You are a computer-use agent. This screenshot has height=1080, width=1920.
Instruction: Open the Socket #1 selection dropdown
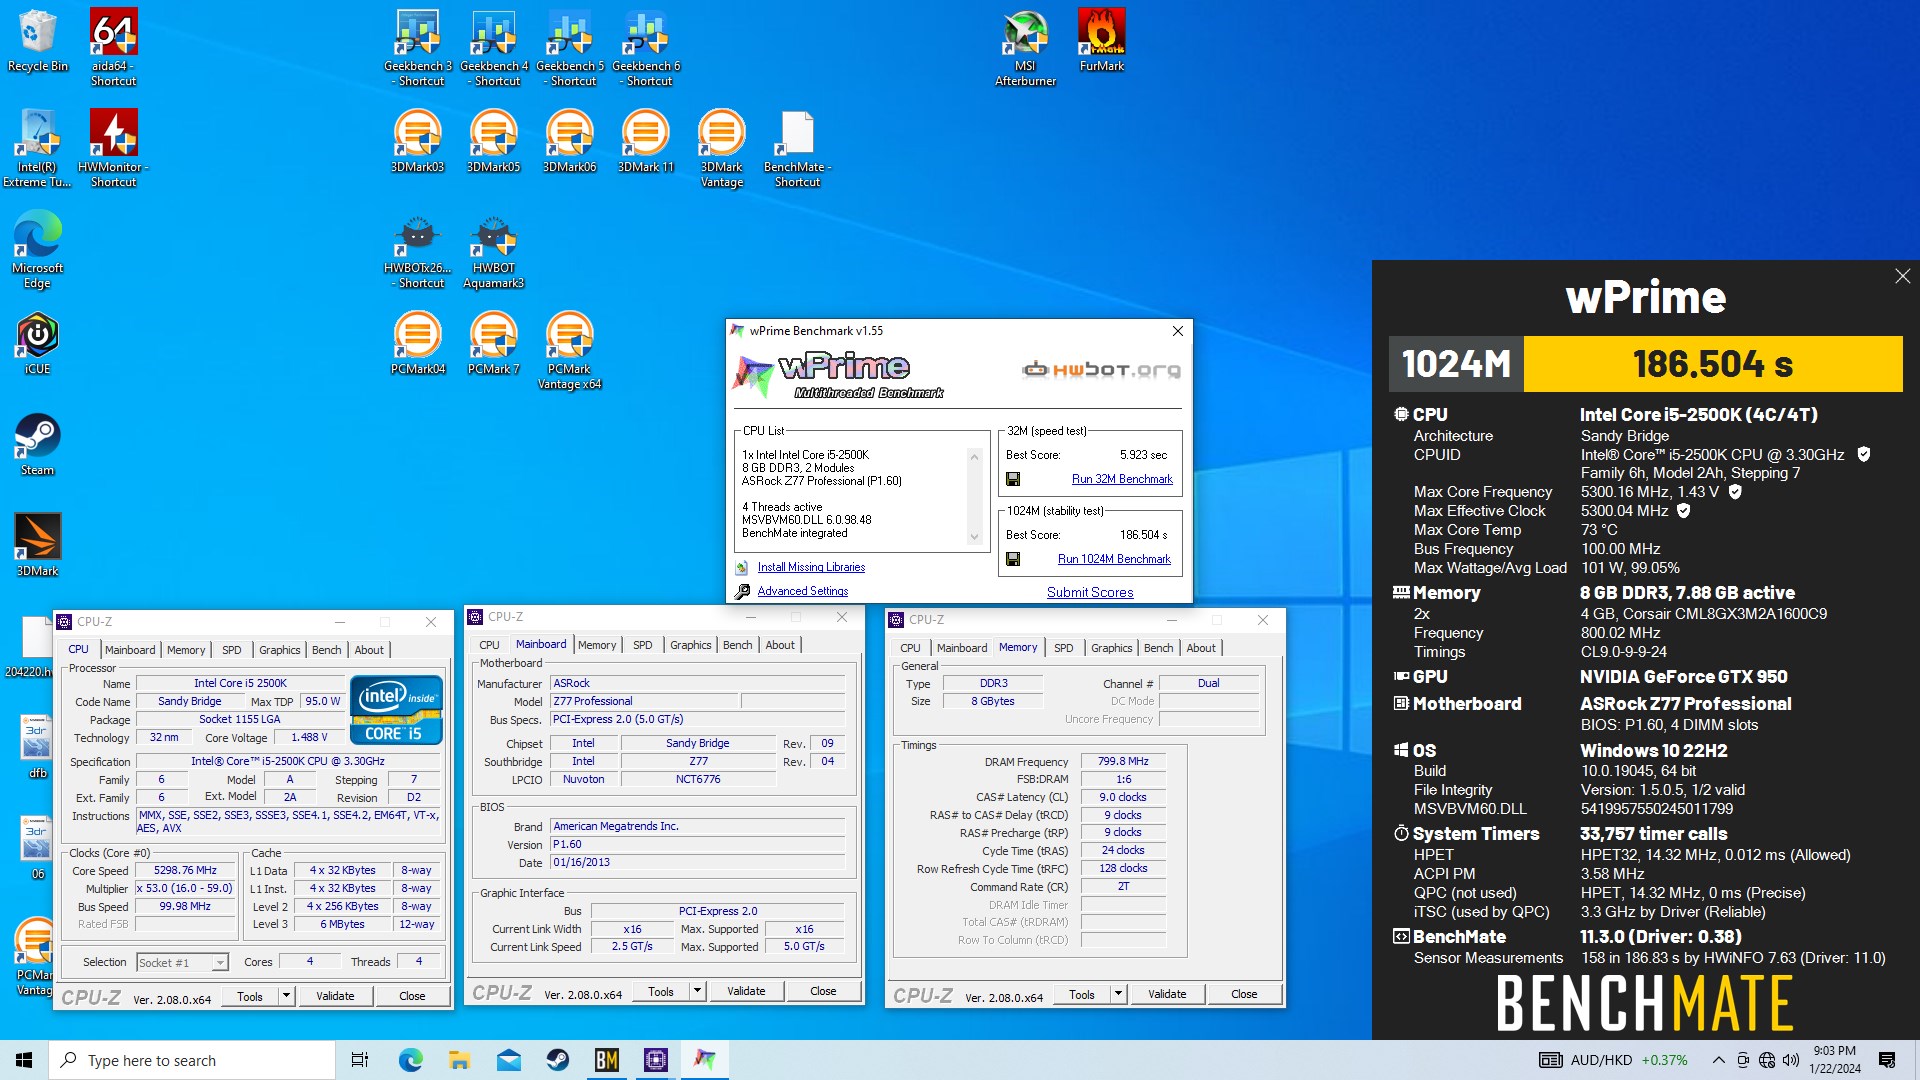click(x=183, y=962)
